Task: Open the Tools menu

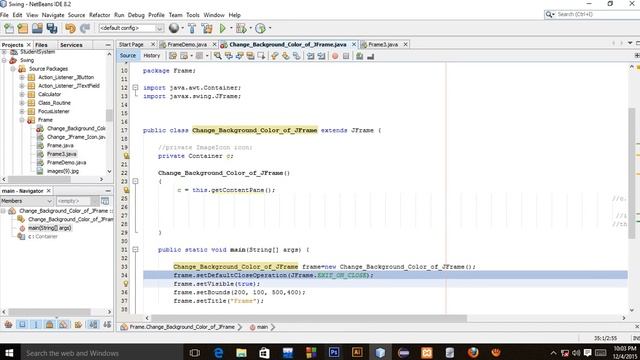Action: click(193, 15)
